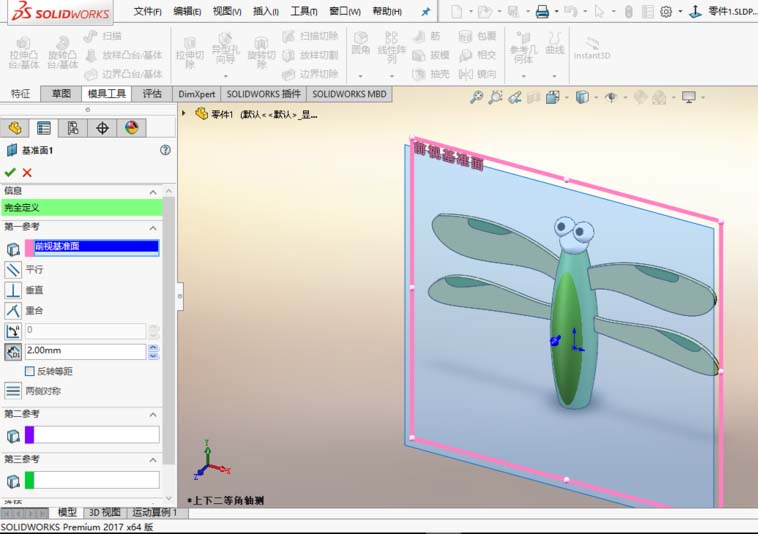
Task: Open the 视图 menu
Action: (x=227, y=11)
